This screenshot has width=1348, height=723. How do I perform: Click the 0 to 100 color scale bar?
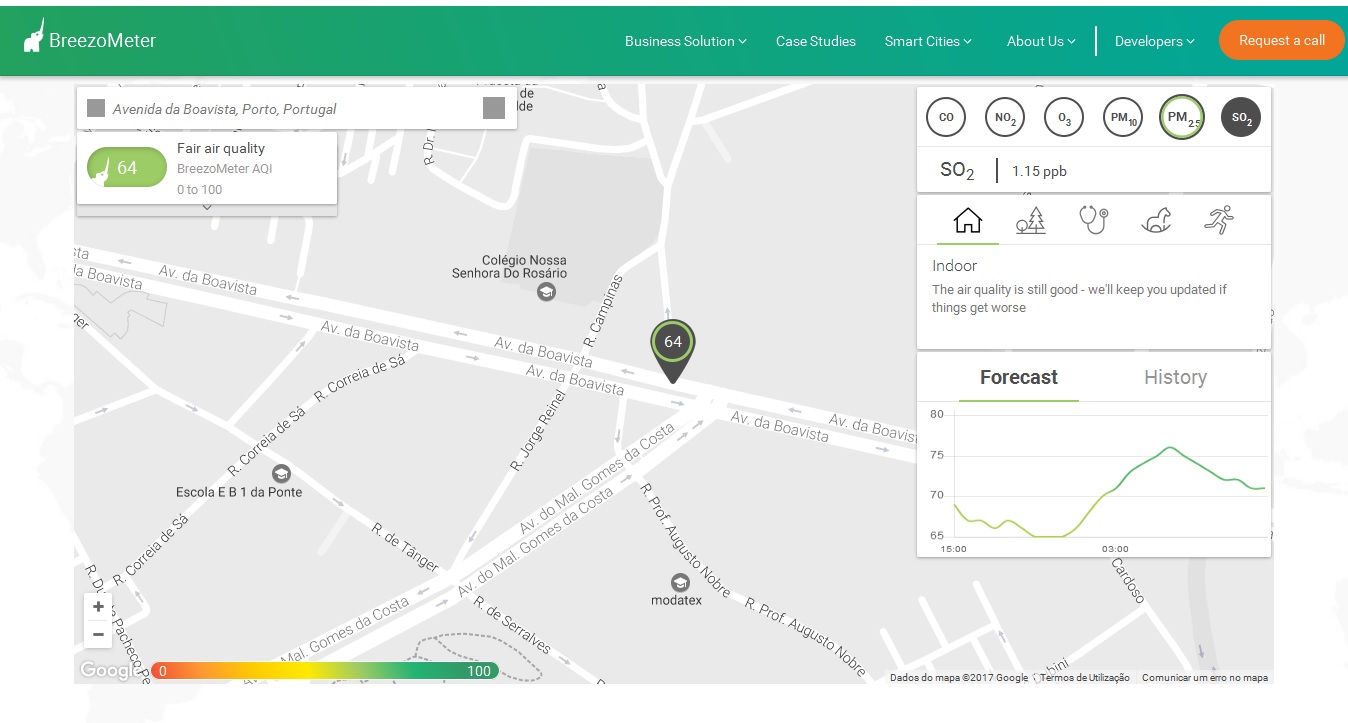325,671
